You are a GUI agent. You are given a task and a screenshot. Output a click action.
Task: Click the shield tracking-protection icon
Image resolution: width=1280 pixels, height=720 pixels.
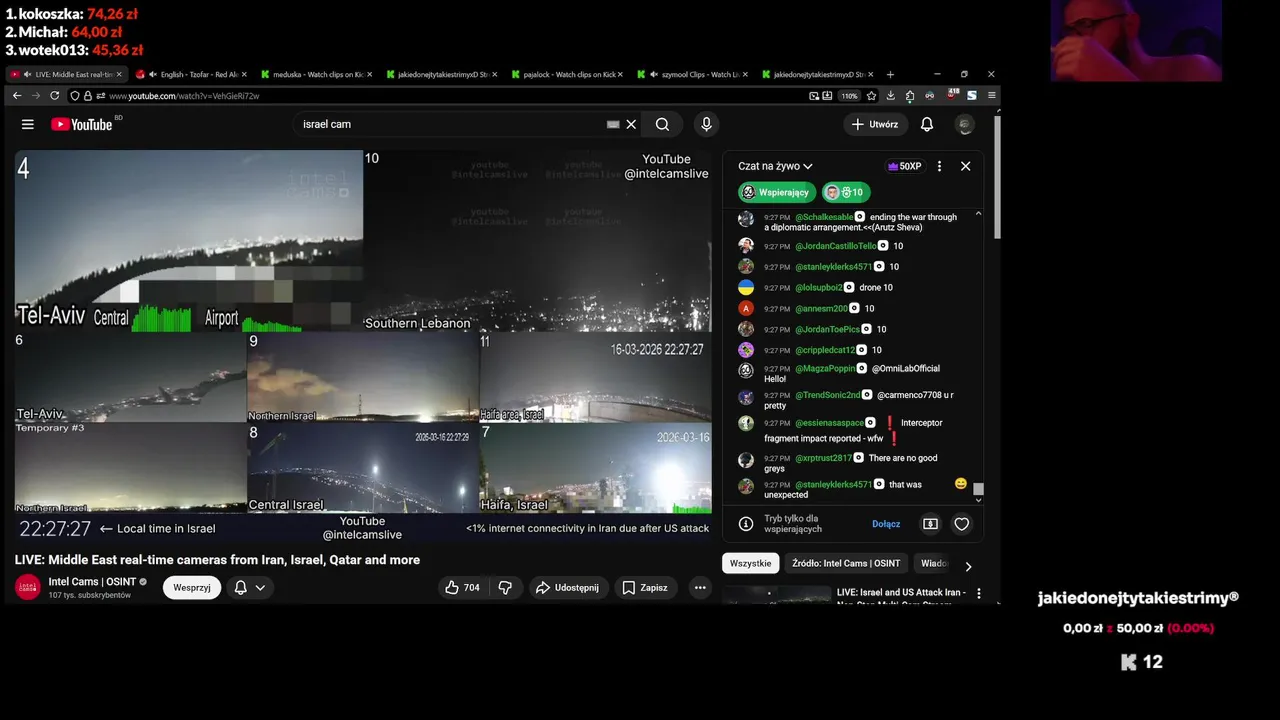pyautogui.click(x=75, y=96)
